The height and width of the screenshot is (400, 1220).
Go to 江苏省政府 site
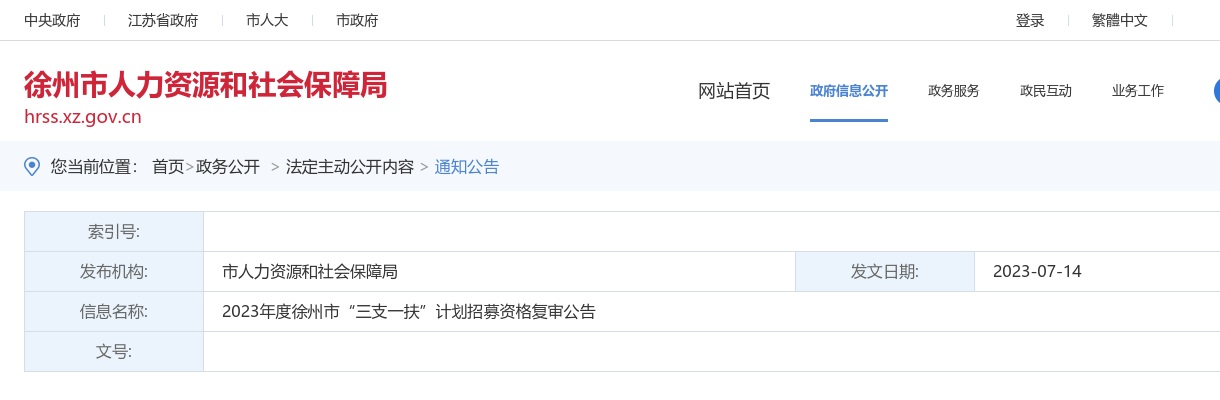(x=163, y=20)
